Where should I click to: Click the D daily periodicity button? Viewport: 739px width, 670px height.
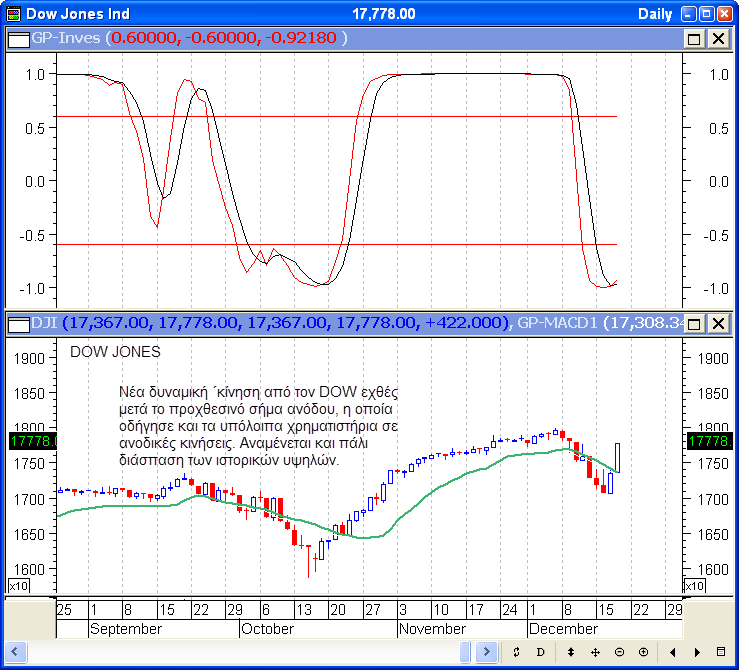540,652
